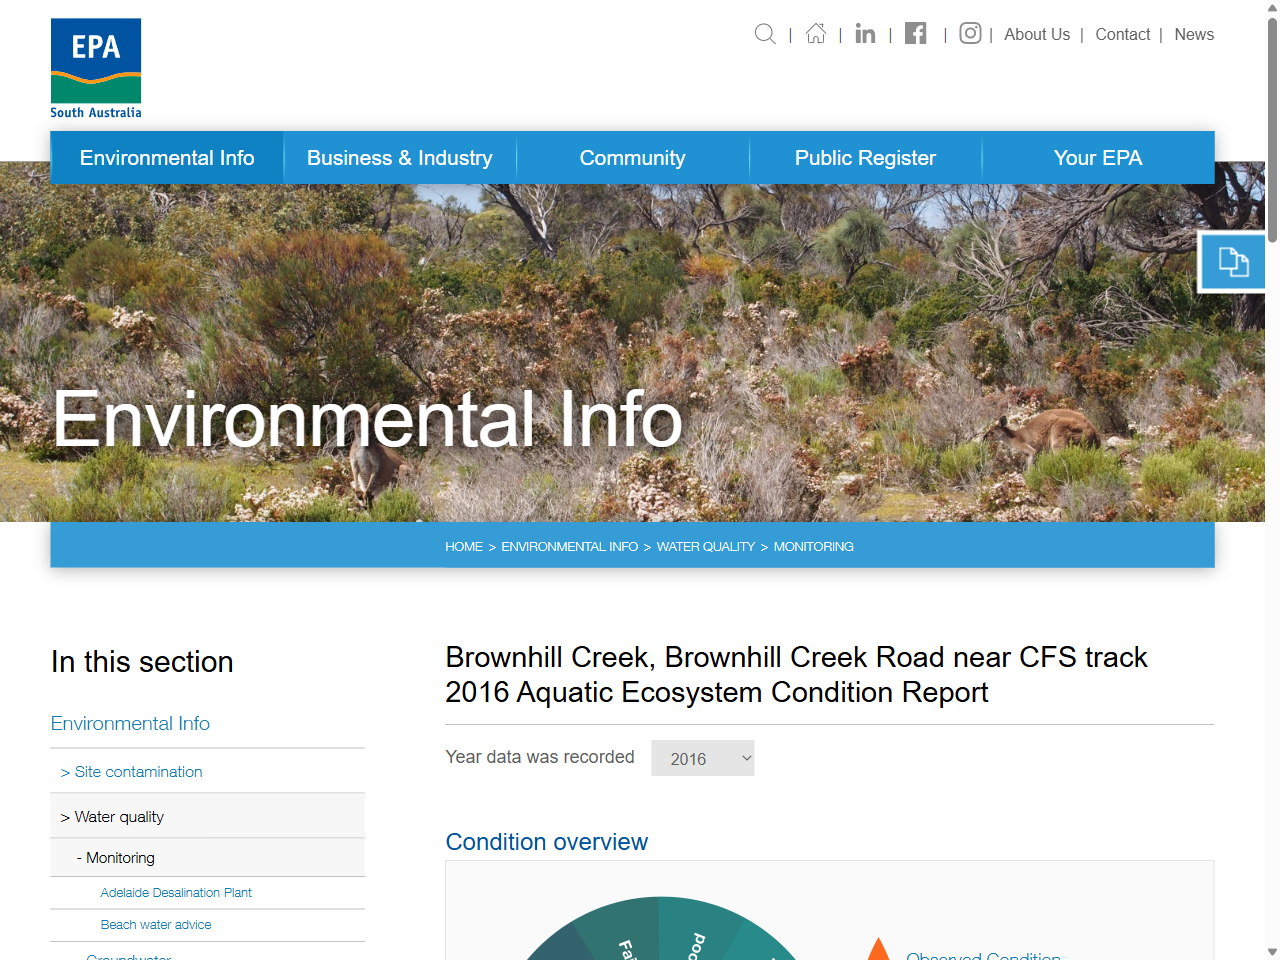The width and height of the screenshot is (1280, 960).
Task: Switch to Business & Industry section
Action: pos(399,157)
